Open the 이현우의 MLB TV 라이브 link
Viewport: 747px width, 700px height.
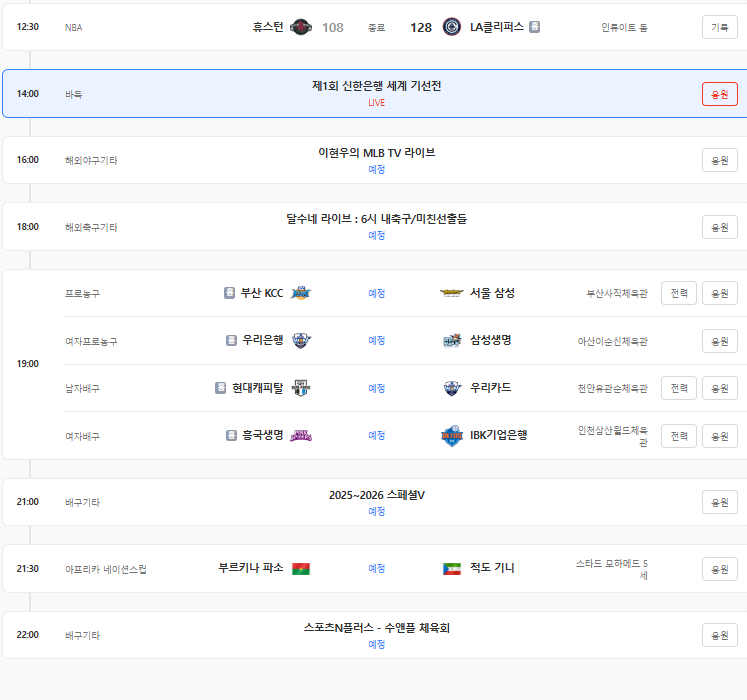pyautogui.click(x=376, y=153)
